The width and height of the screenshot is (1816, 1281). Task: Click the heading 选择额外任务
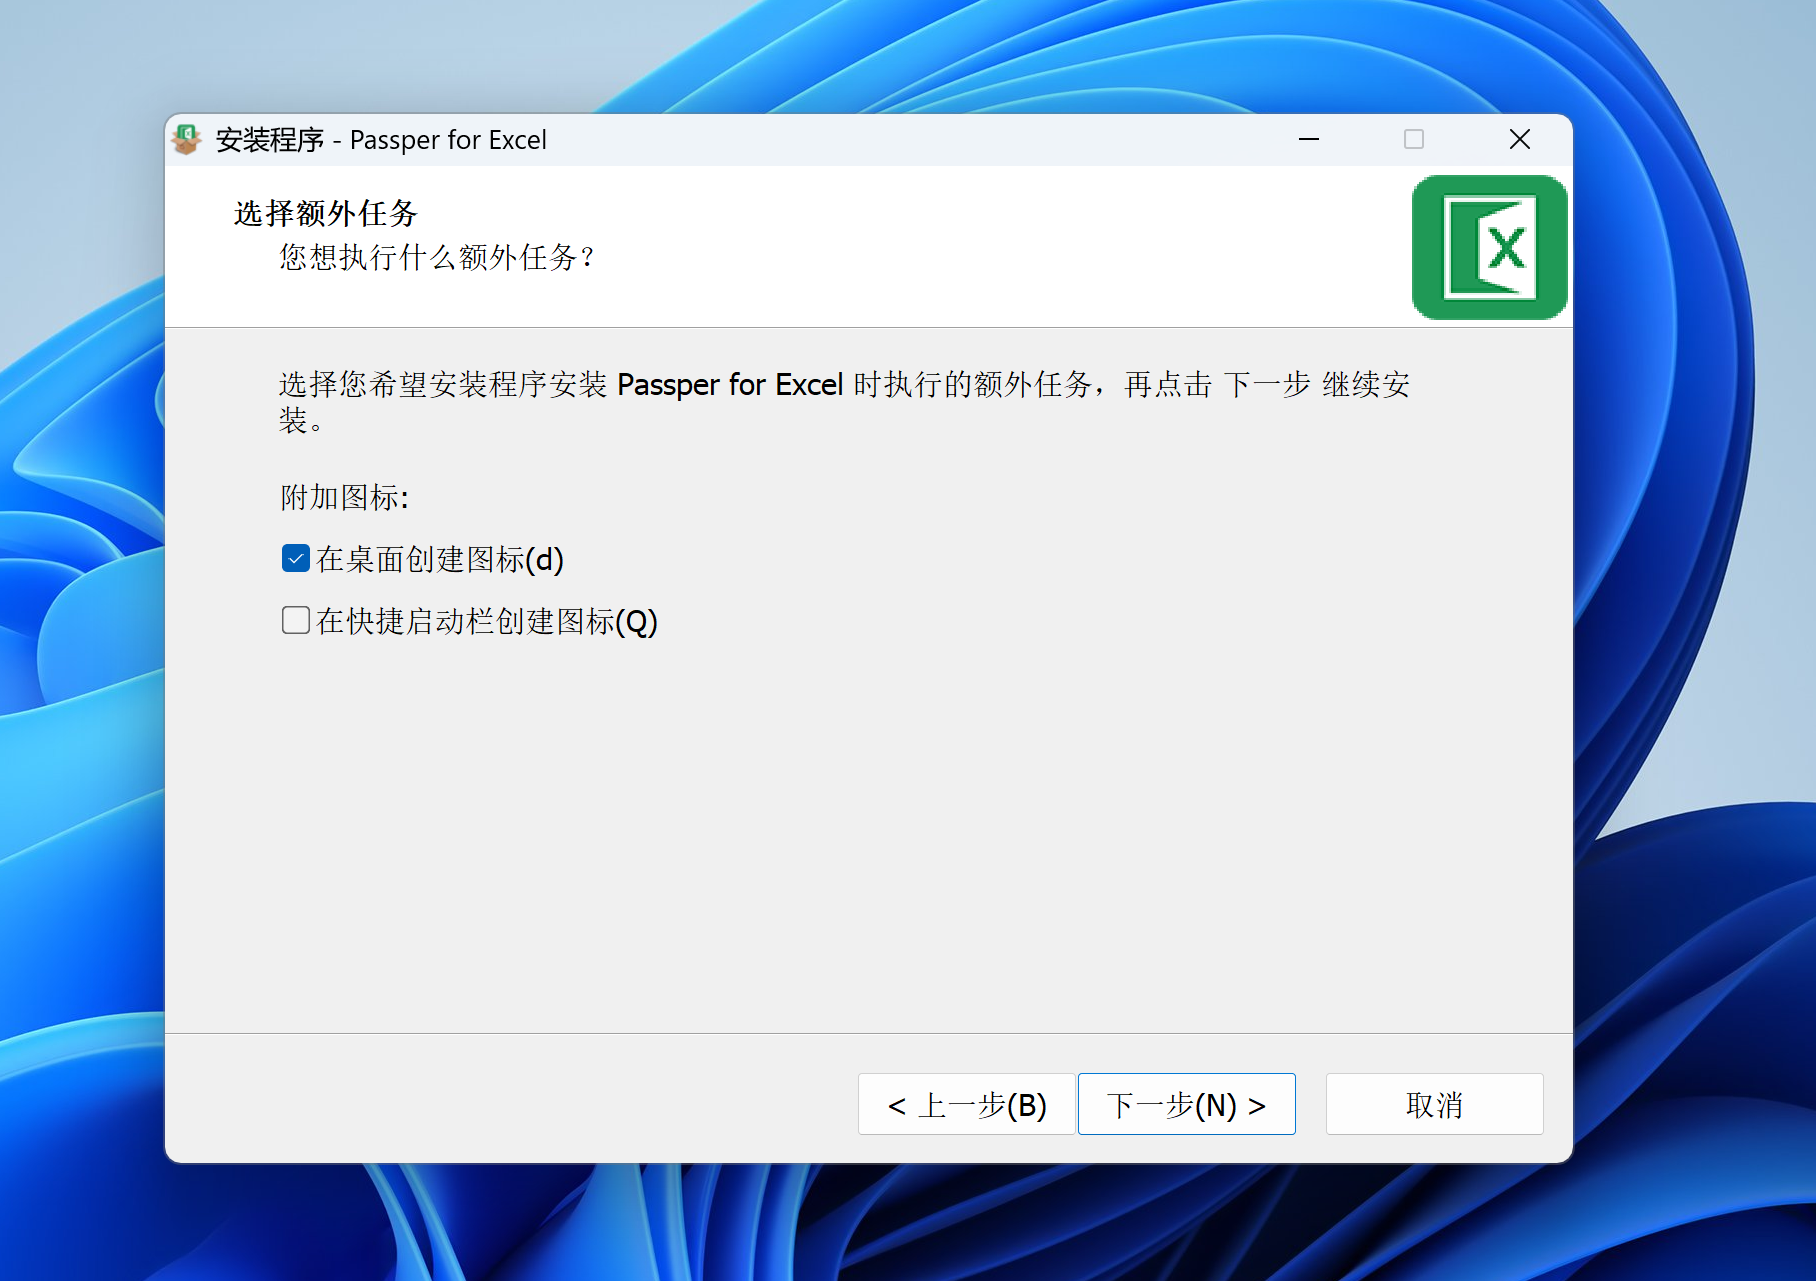(325, 213)
